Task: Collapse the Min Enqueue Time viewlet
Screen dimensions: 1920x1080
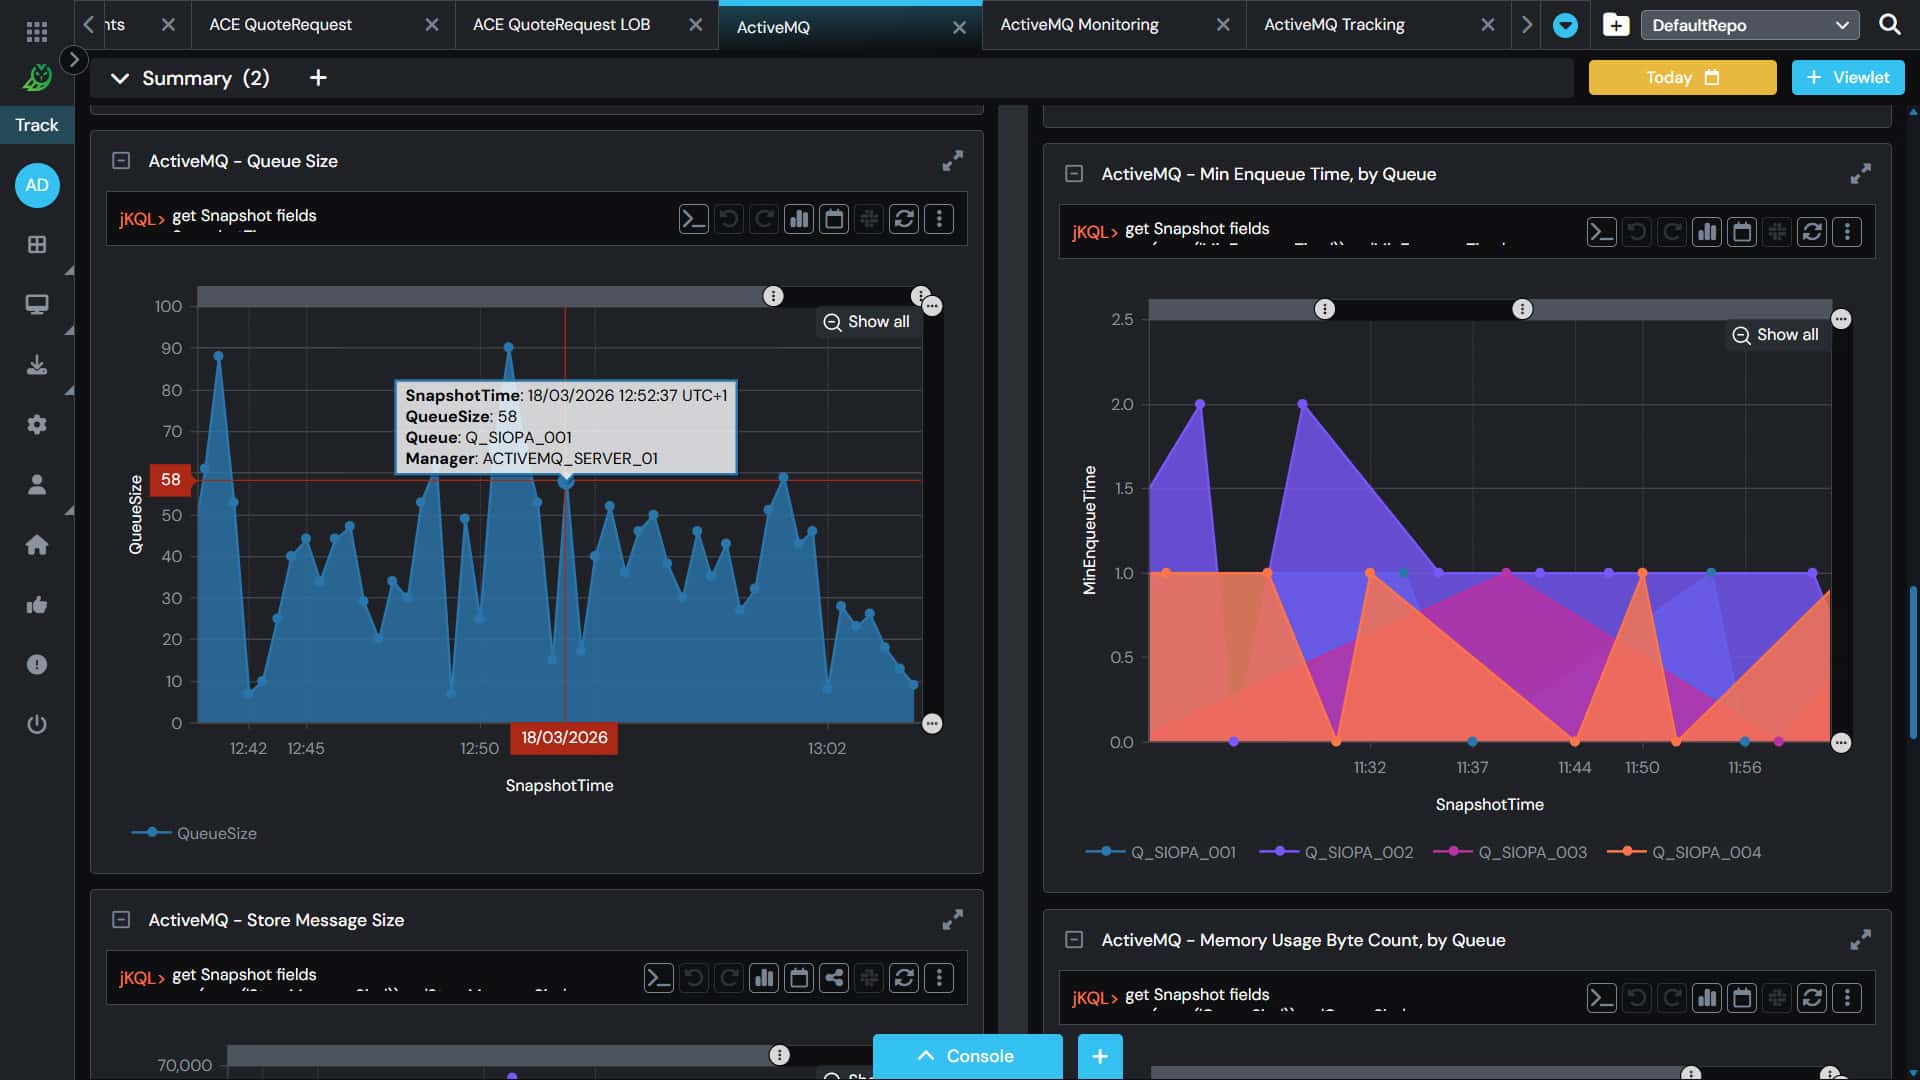Action: (x=1074, y=173)
